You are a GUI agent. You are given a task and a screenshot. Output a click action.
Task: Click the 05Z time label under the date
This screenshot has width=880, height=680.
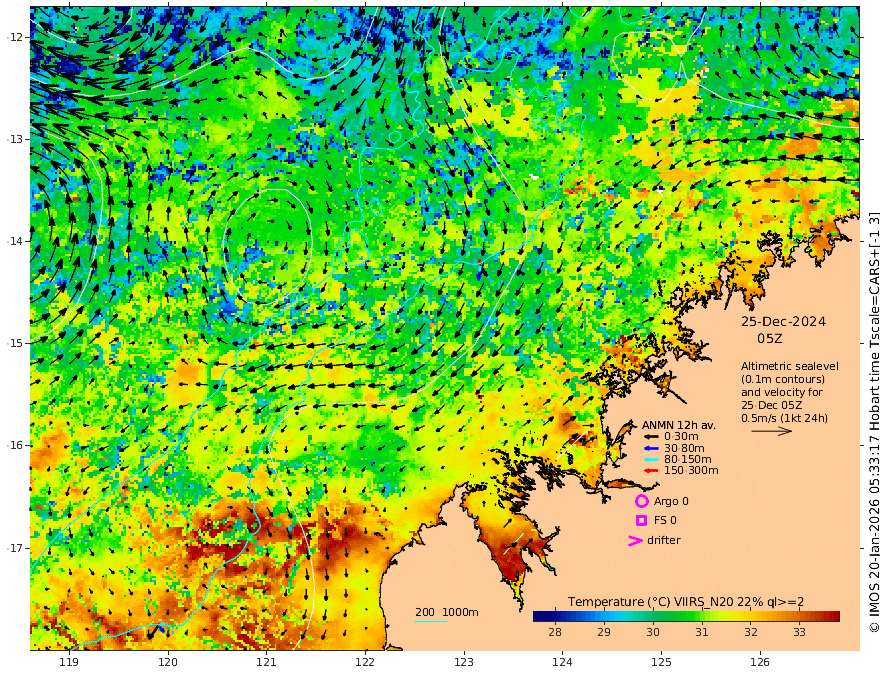[769, 338]
